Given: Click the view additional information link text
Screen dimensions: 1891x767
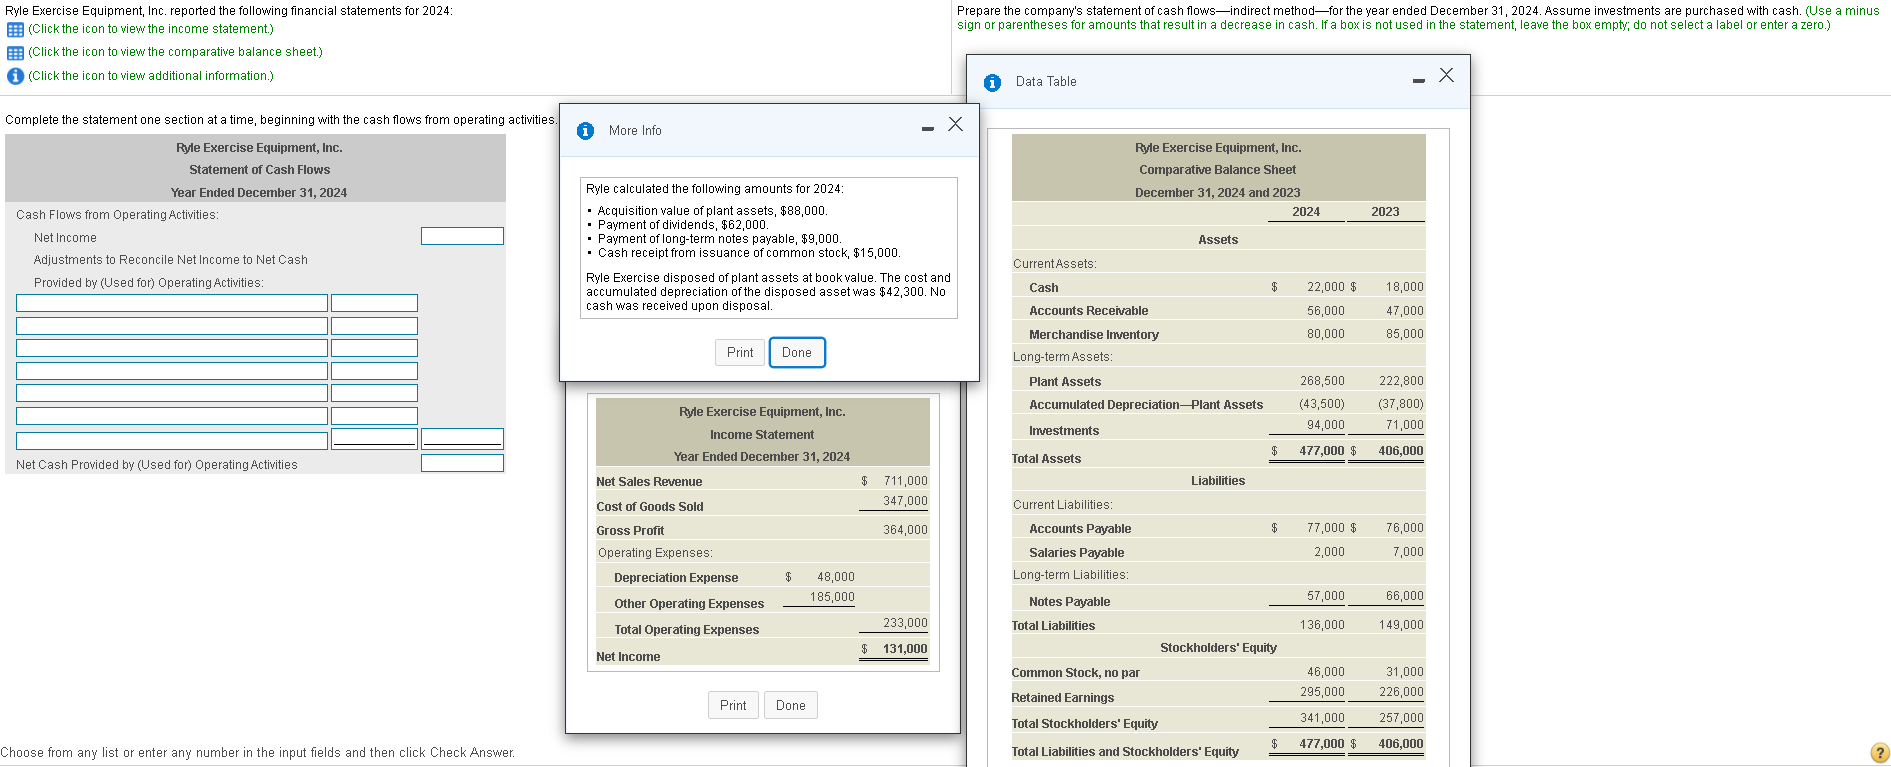Looking at the screenshot, I should tap(151, 76).
